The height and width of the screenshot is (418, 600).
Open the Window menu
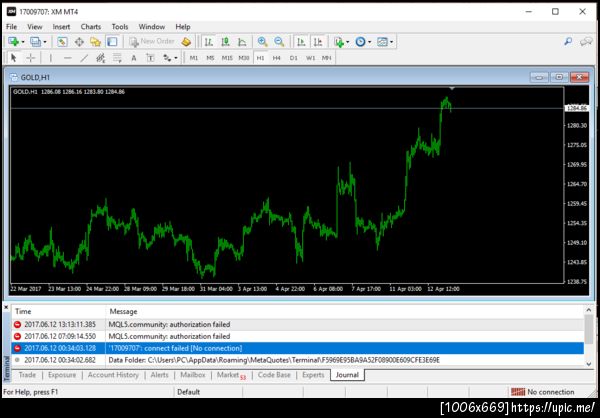coord(152,27)
